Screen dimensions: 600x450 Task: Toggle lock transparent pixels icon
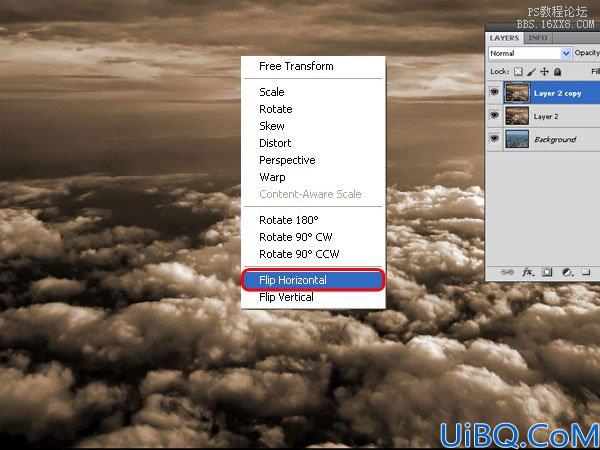(518, 72)
